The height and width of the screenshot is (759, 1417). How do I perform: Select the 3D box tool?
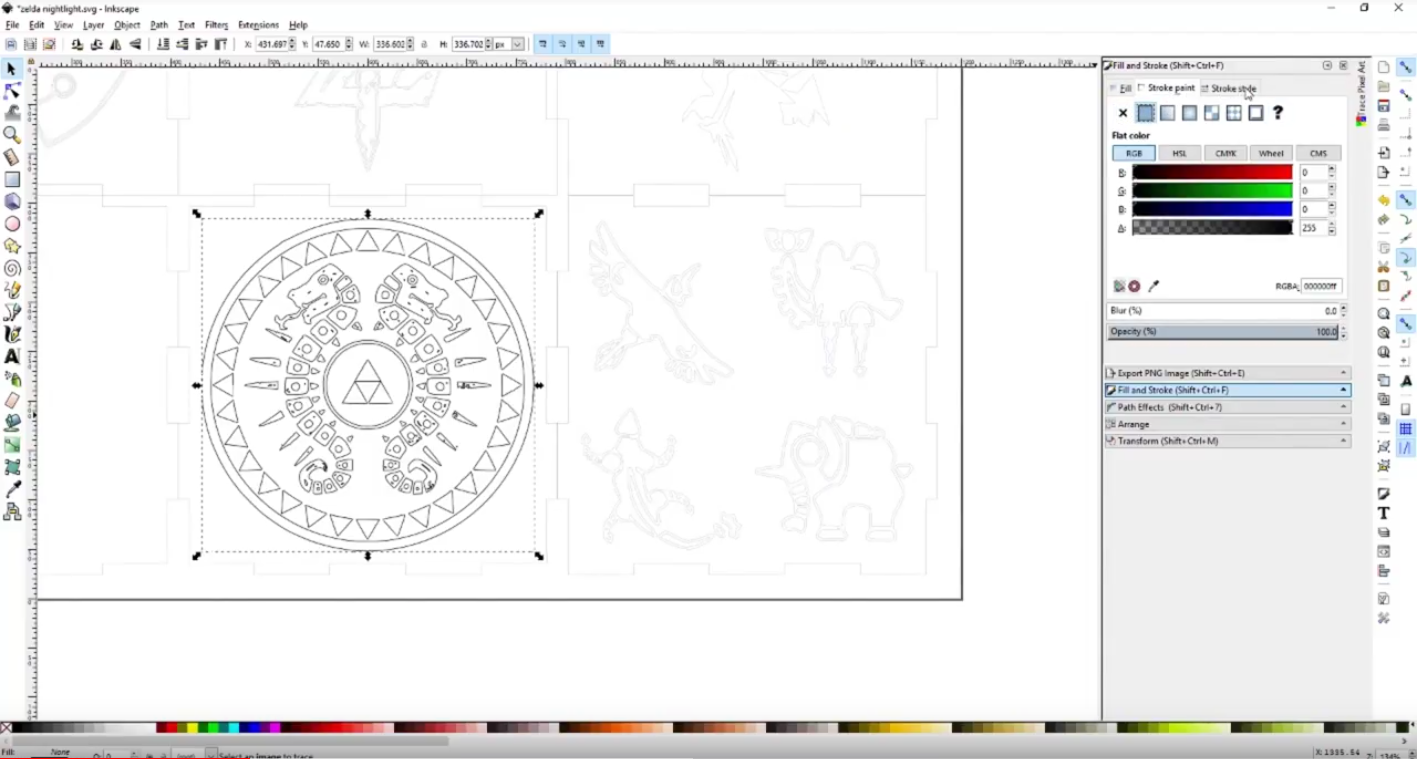tap(11, 202)
